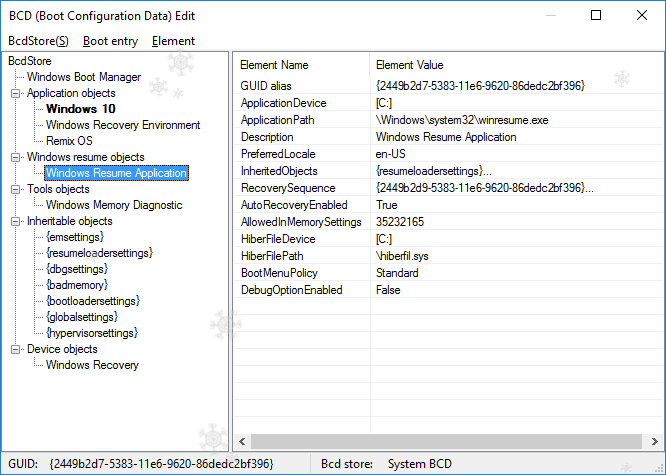Collapse the Tools objects node
This screenshot has width=666, height=475.
click(15, 189)
